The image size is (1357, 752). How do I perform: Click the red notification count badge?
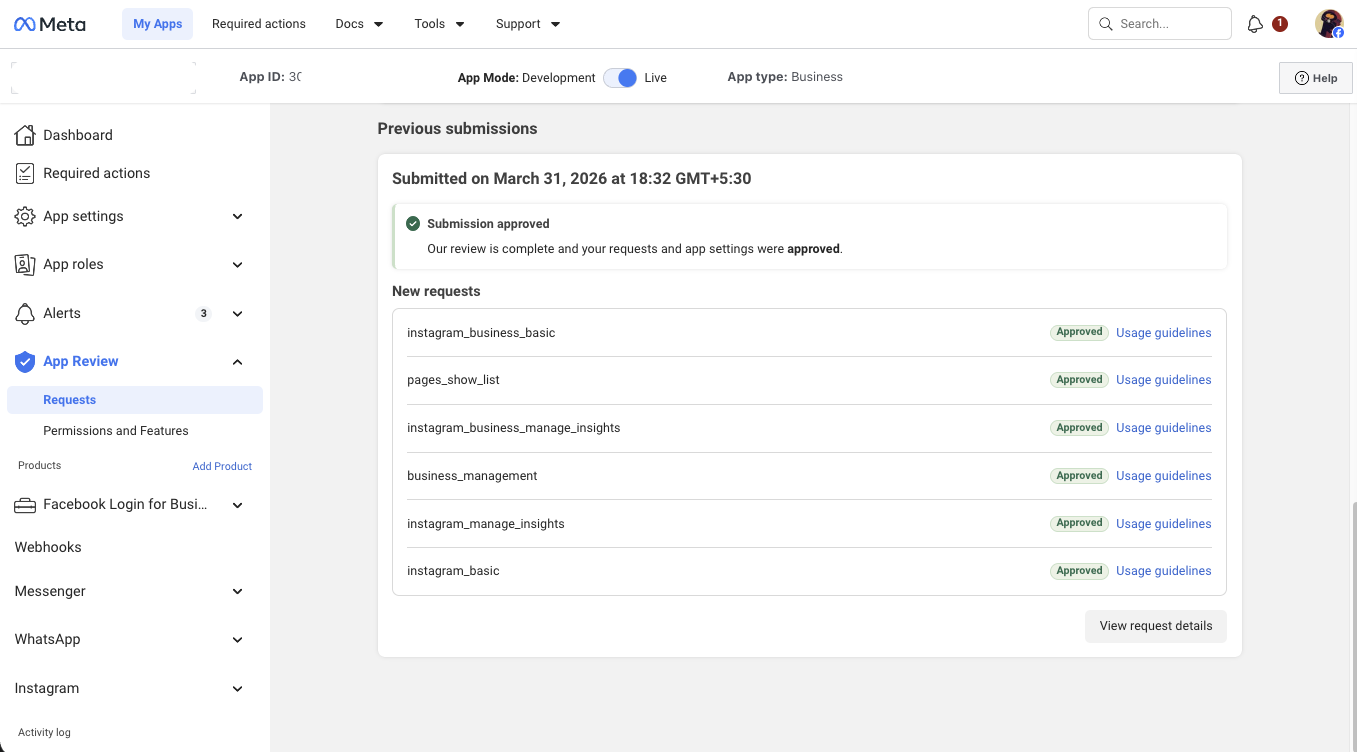click(x=1280, y=24)
